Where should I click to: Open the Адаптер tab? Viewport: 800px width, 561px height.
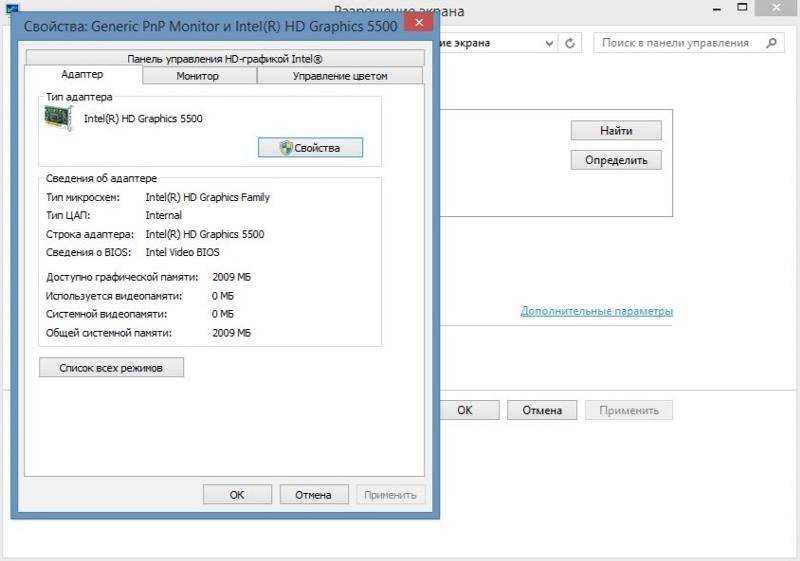[x=83, y=74]
